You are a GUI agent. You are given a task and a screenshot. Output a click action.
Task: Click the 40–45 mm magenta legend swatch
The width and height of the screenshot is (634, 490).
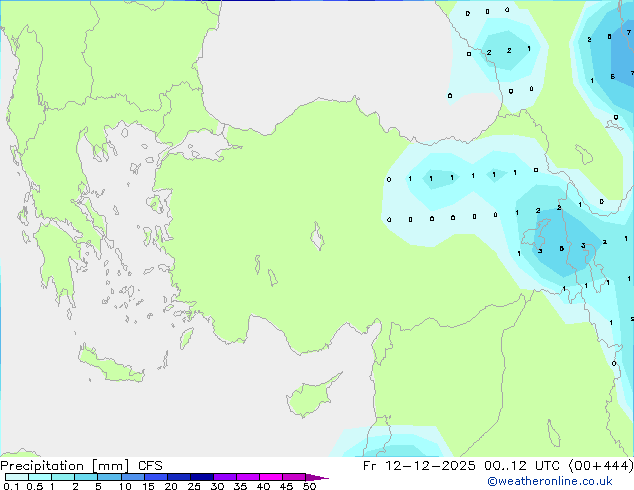coord(271,477)
